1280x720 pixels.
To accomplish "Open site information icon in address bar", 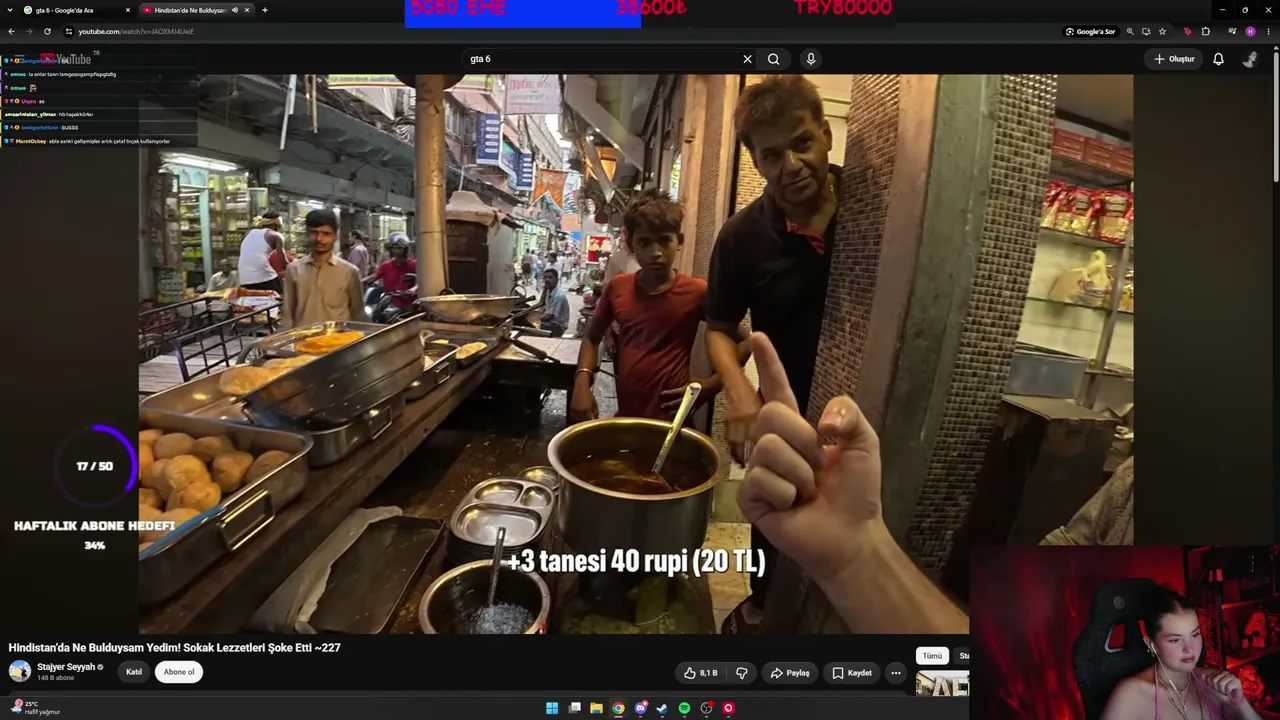I will pyautogui.click(x=68, y=31).
